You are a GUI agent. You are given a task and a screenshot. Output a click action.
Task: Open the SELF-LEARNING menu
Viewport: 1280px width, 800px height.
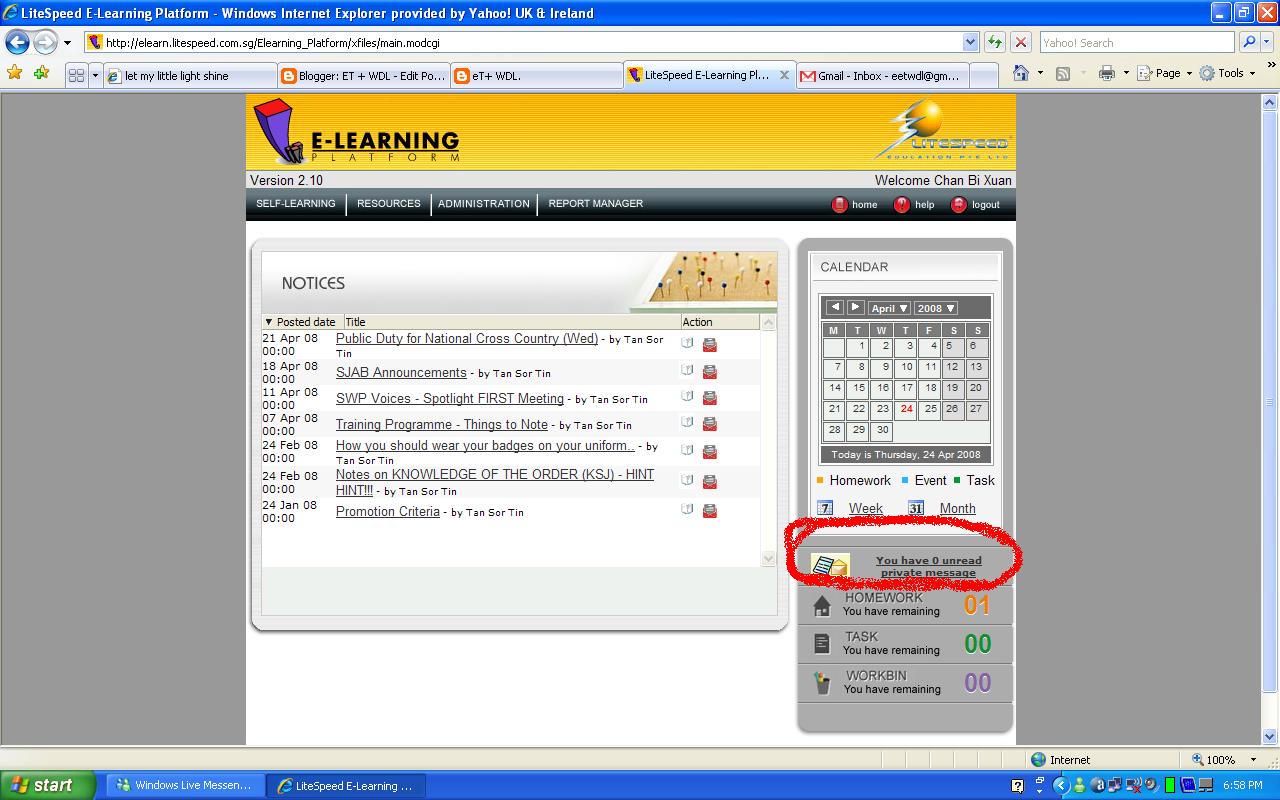[x=296, y=204]
